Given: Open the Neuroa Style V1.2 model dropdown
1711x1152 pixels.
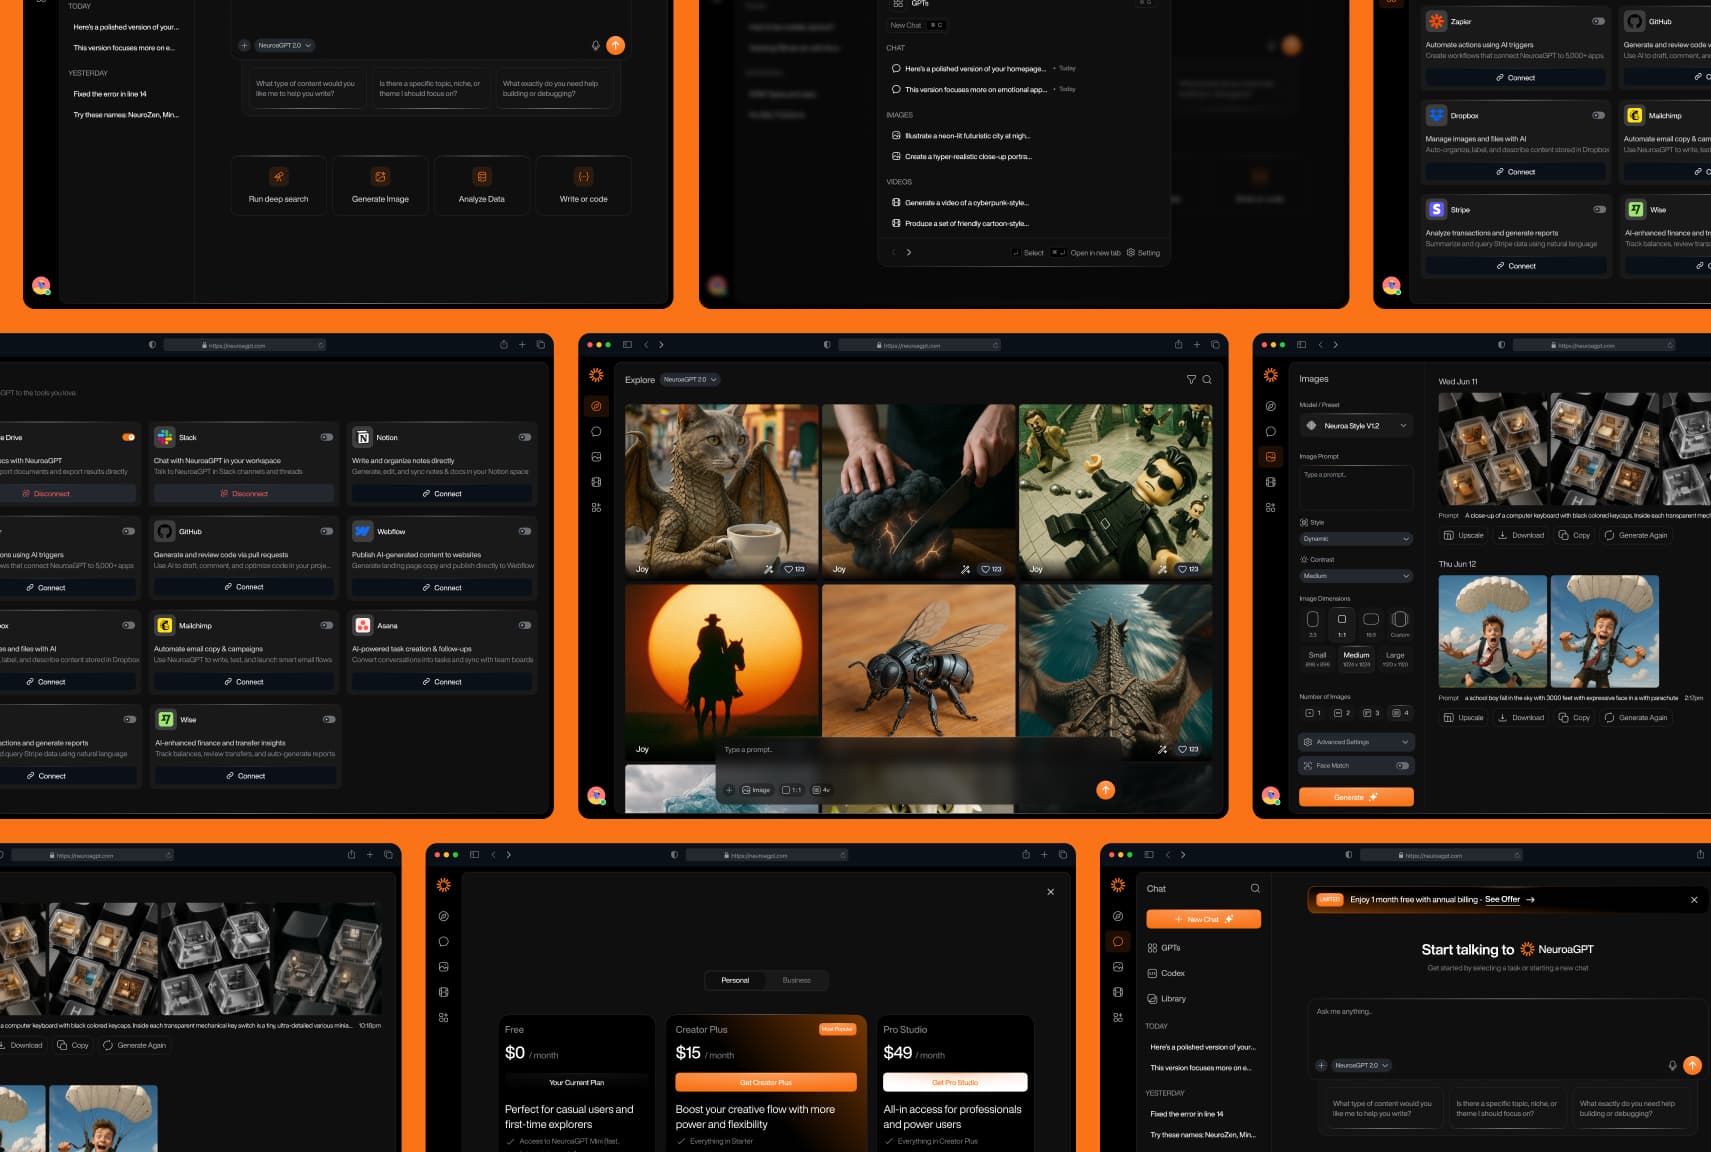Looking at the screenshot, I should 1356,426.
